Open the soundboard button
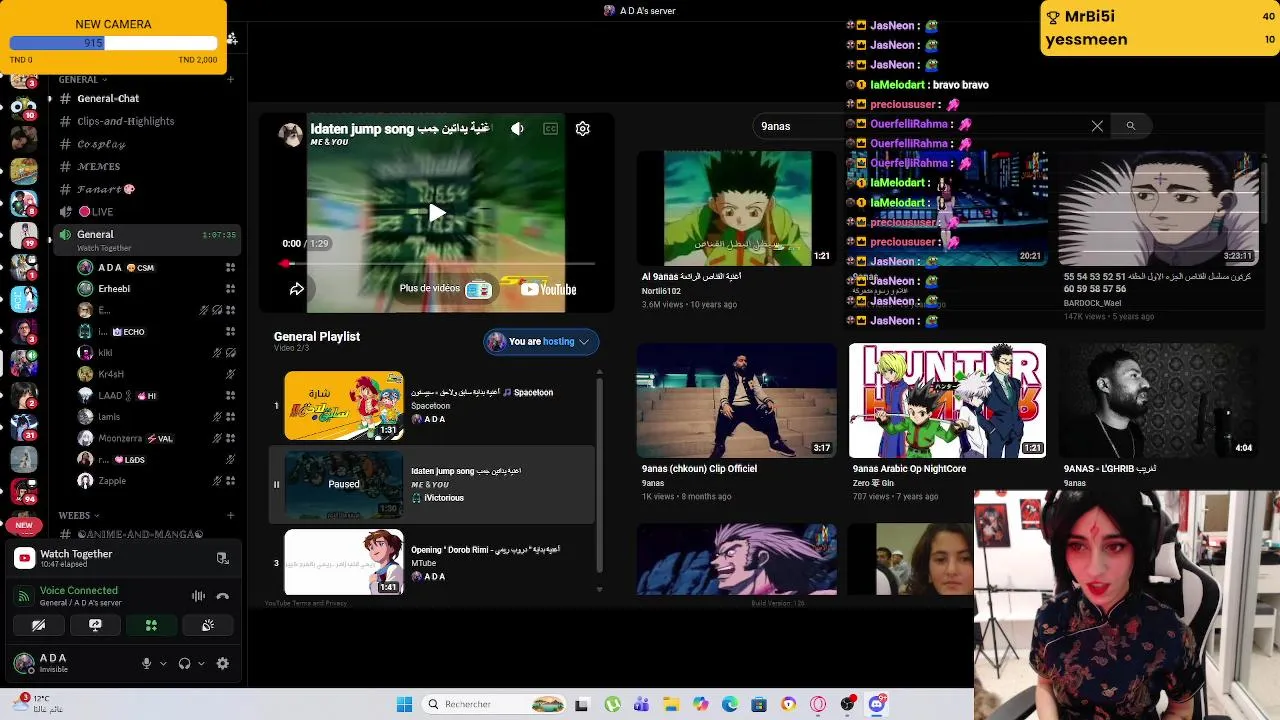 208,625
